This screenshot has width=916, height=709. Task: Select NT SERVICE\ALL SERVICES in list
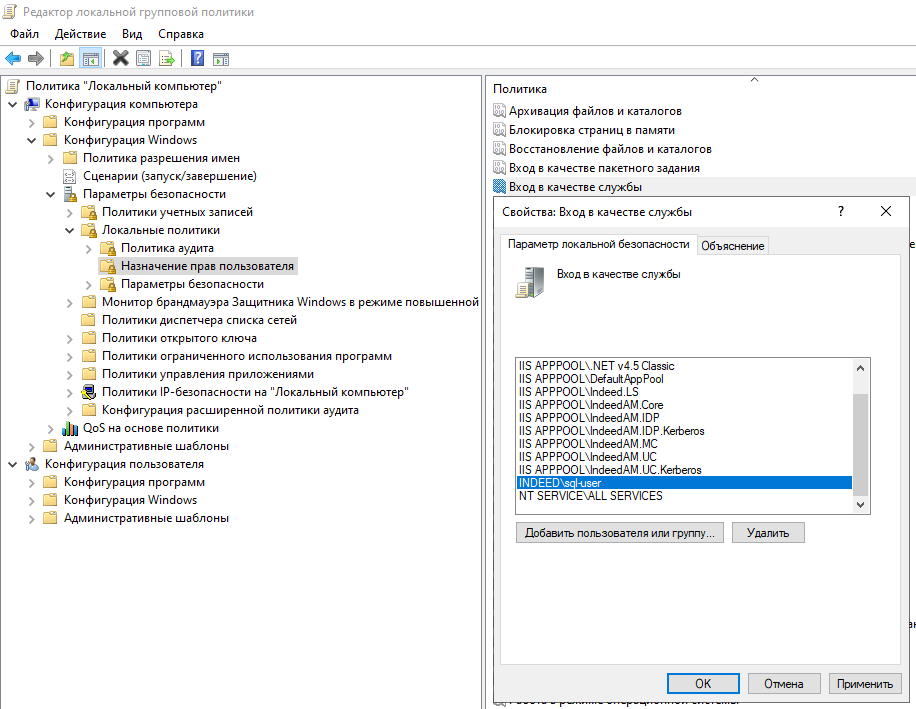pos(590,496)
